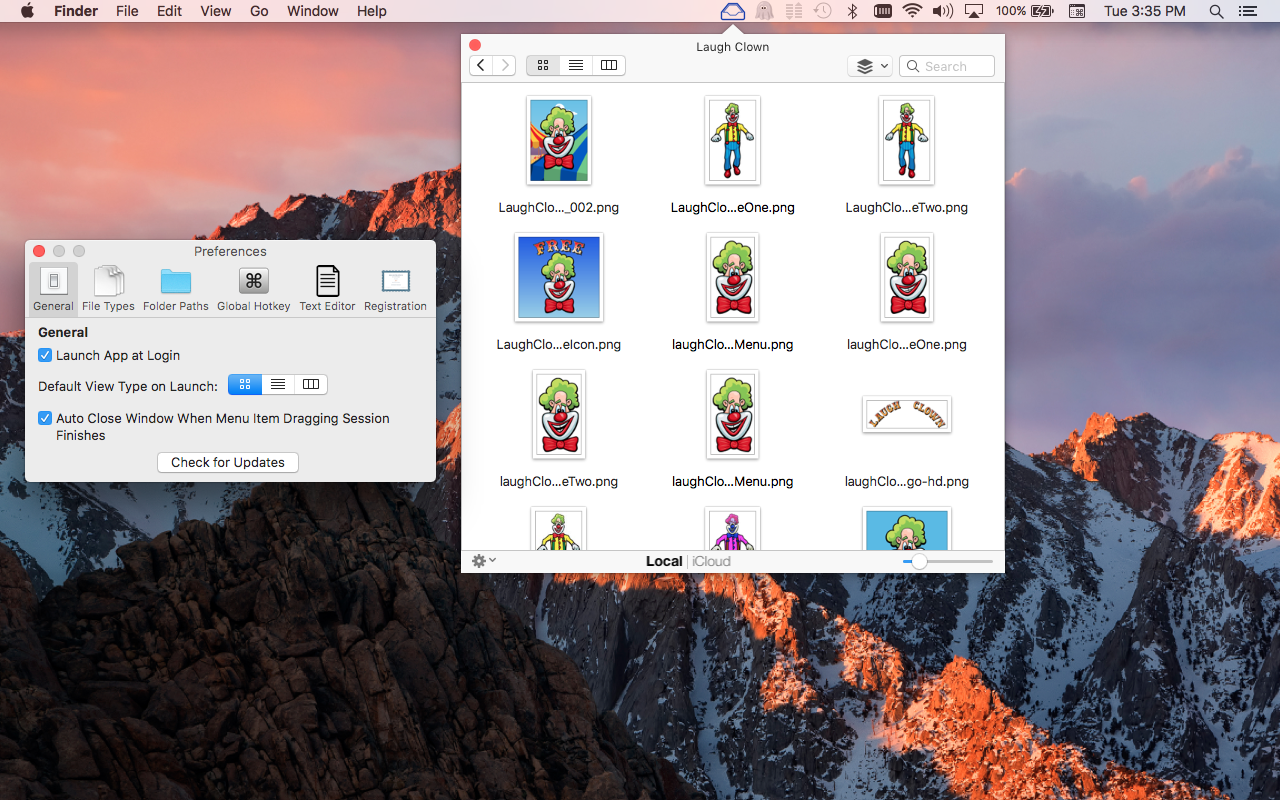This screenshot has width=1280, height=800.
Task: Select the laughClo...go-hd.png thumbnail
Action: (906, 415)
